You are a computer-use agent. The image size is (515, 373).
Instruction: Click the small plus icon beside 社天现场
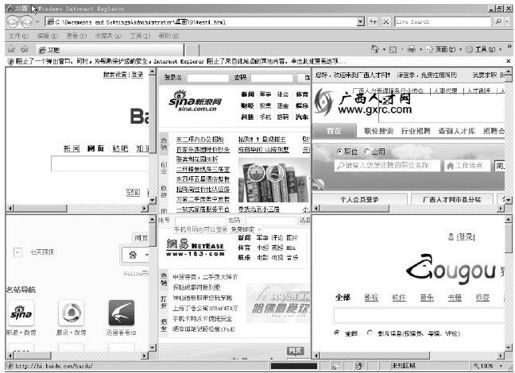(17, 252)
